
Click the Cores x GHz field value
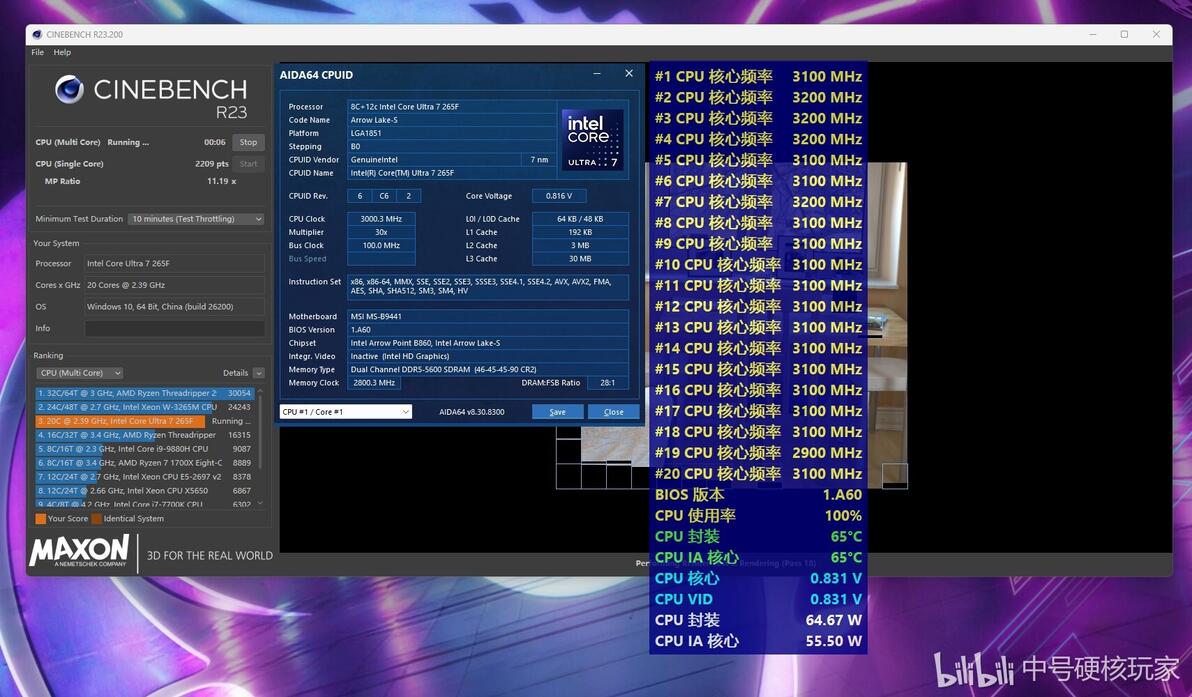click(x=175, y=285)
